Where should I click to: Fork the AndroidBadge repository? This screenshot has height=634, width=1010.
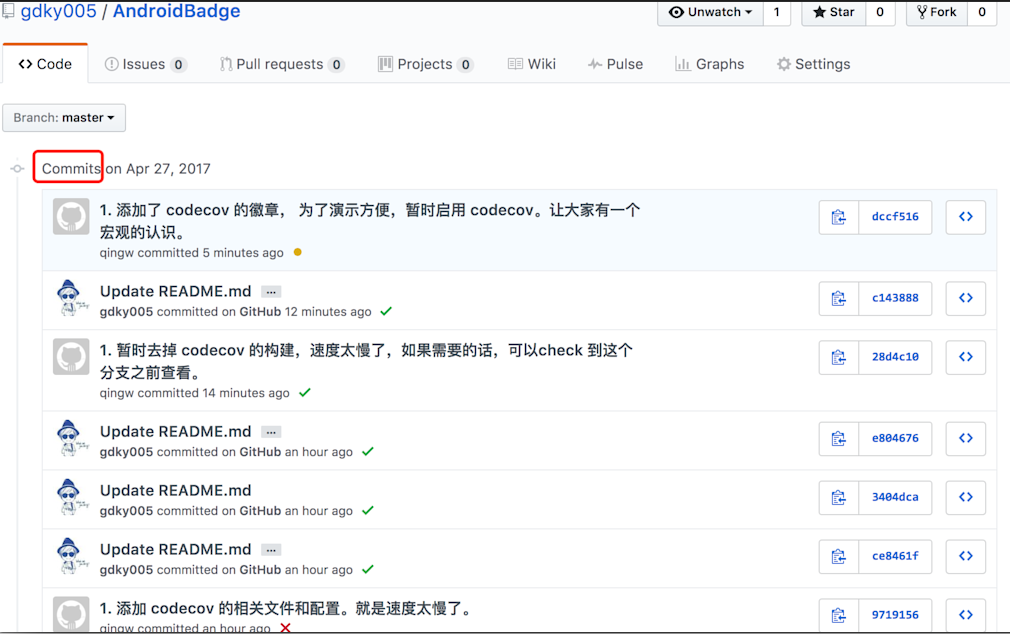937,12
